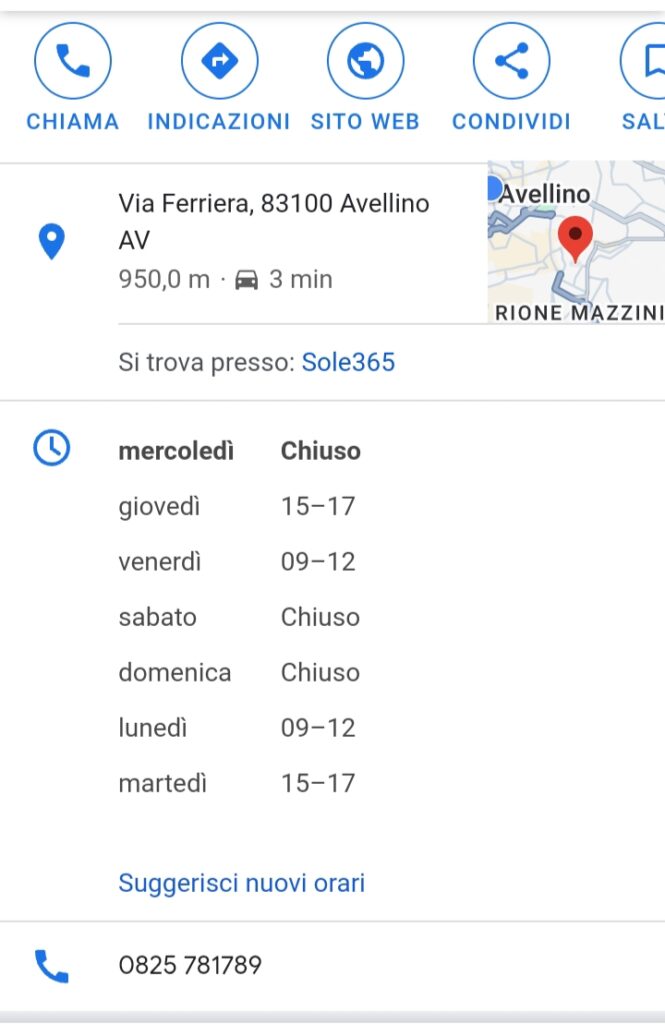Tap the phone icon beside 0825 781789

click(x=51, y=966)
